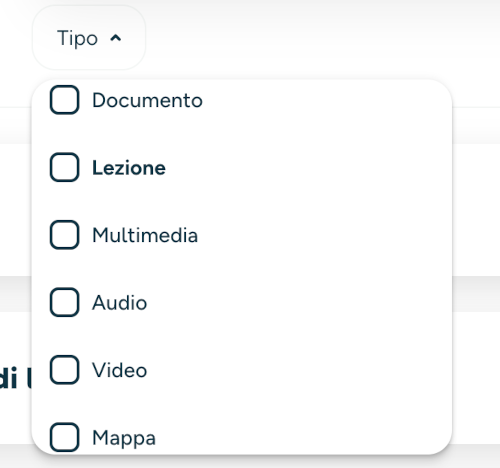This screenshot has height=468, width=500.
Task: Choose the Audio option text
Action: point(119,303)
